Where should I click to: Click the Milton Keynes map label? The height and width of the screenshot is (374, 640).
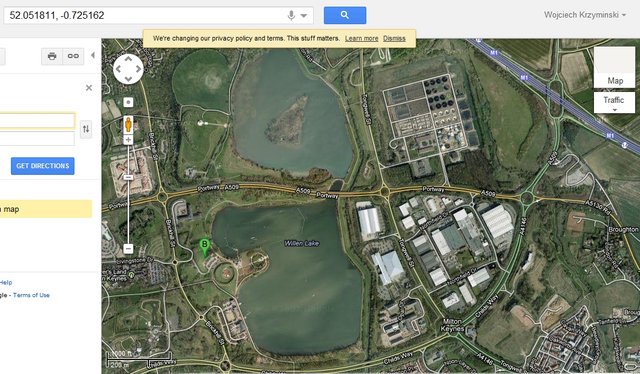coord(452,325)
